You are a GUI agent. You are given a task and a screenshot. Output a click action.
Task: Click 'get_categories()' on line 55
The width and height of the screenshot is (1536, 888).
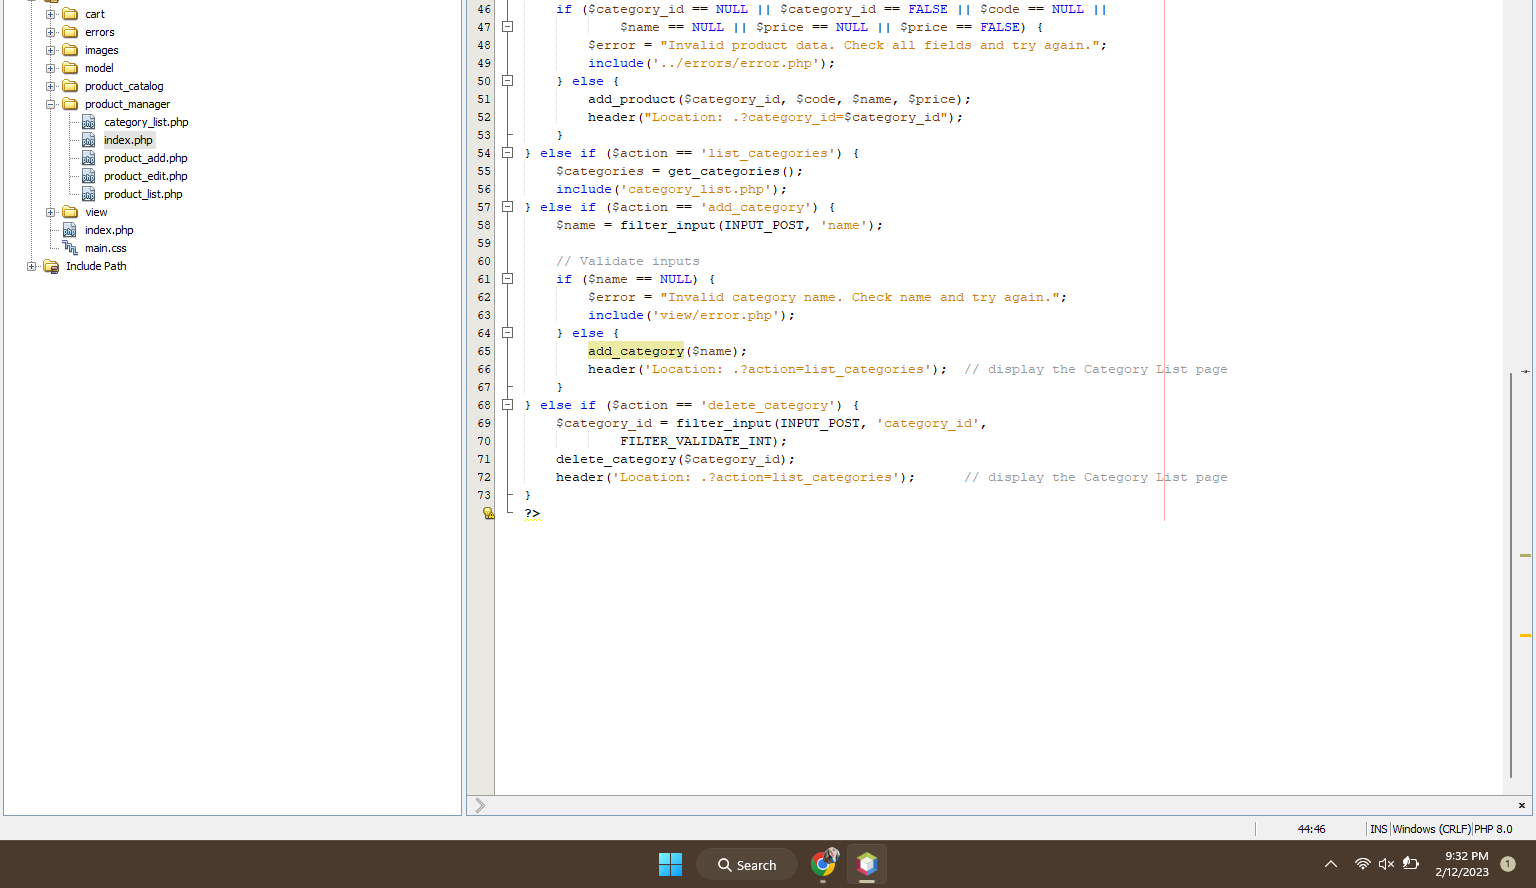coord(732,171)
